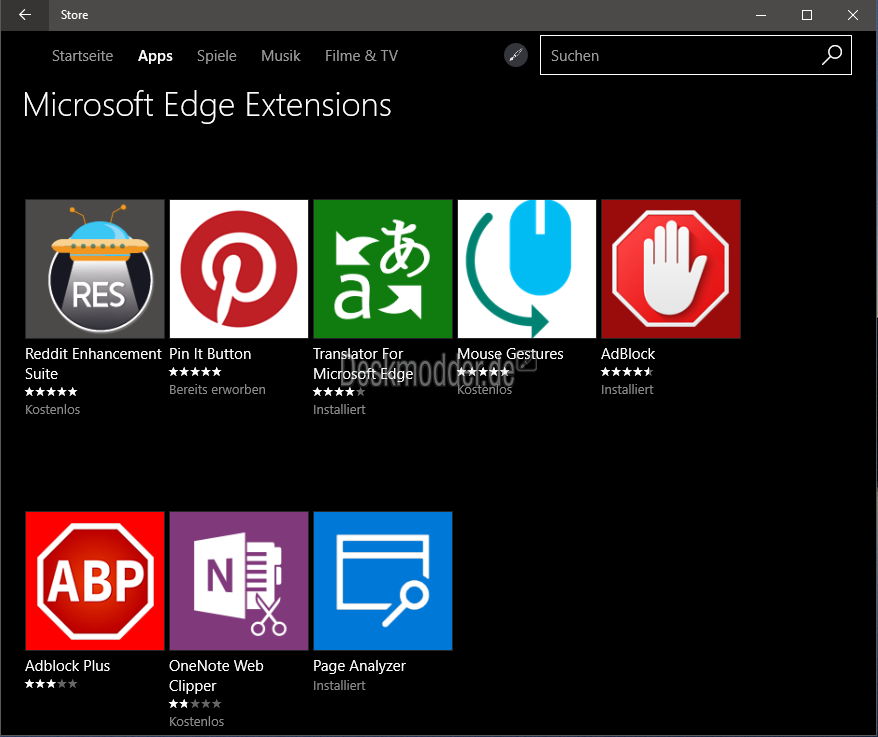The height and width of the screenshot is (737, 878).
Task: Open the 'AdBlock' title link
Action: [x=628, y=354]
